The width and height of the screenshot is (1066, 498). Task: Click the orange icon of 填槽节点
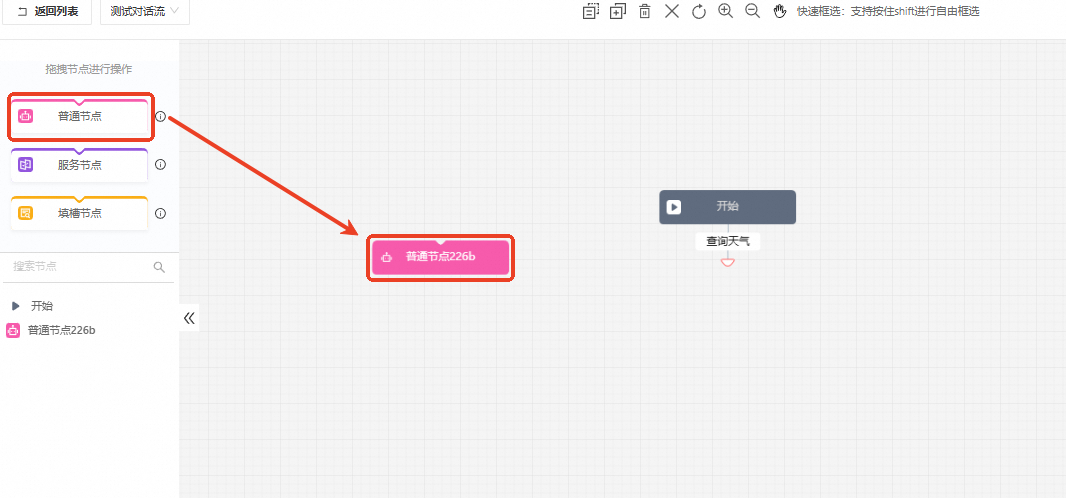coord(25,213)
